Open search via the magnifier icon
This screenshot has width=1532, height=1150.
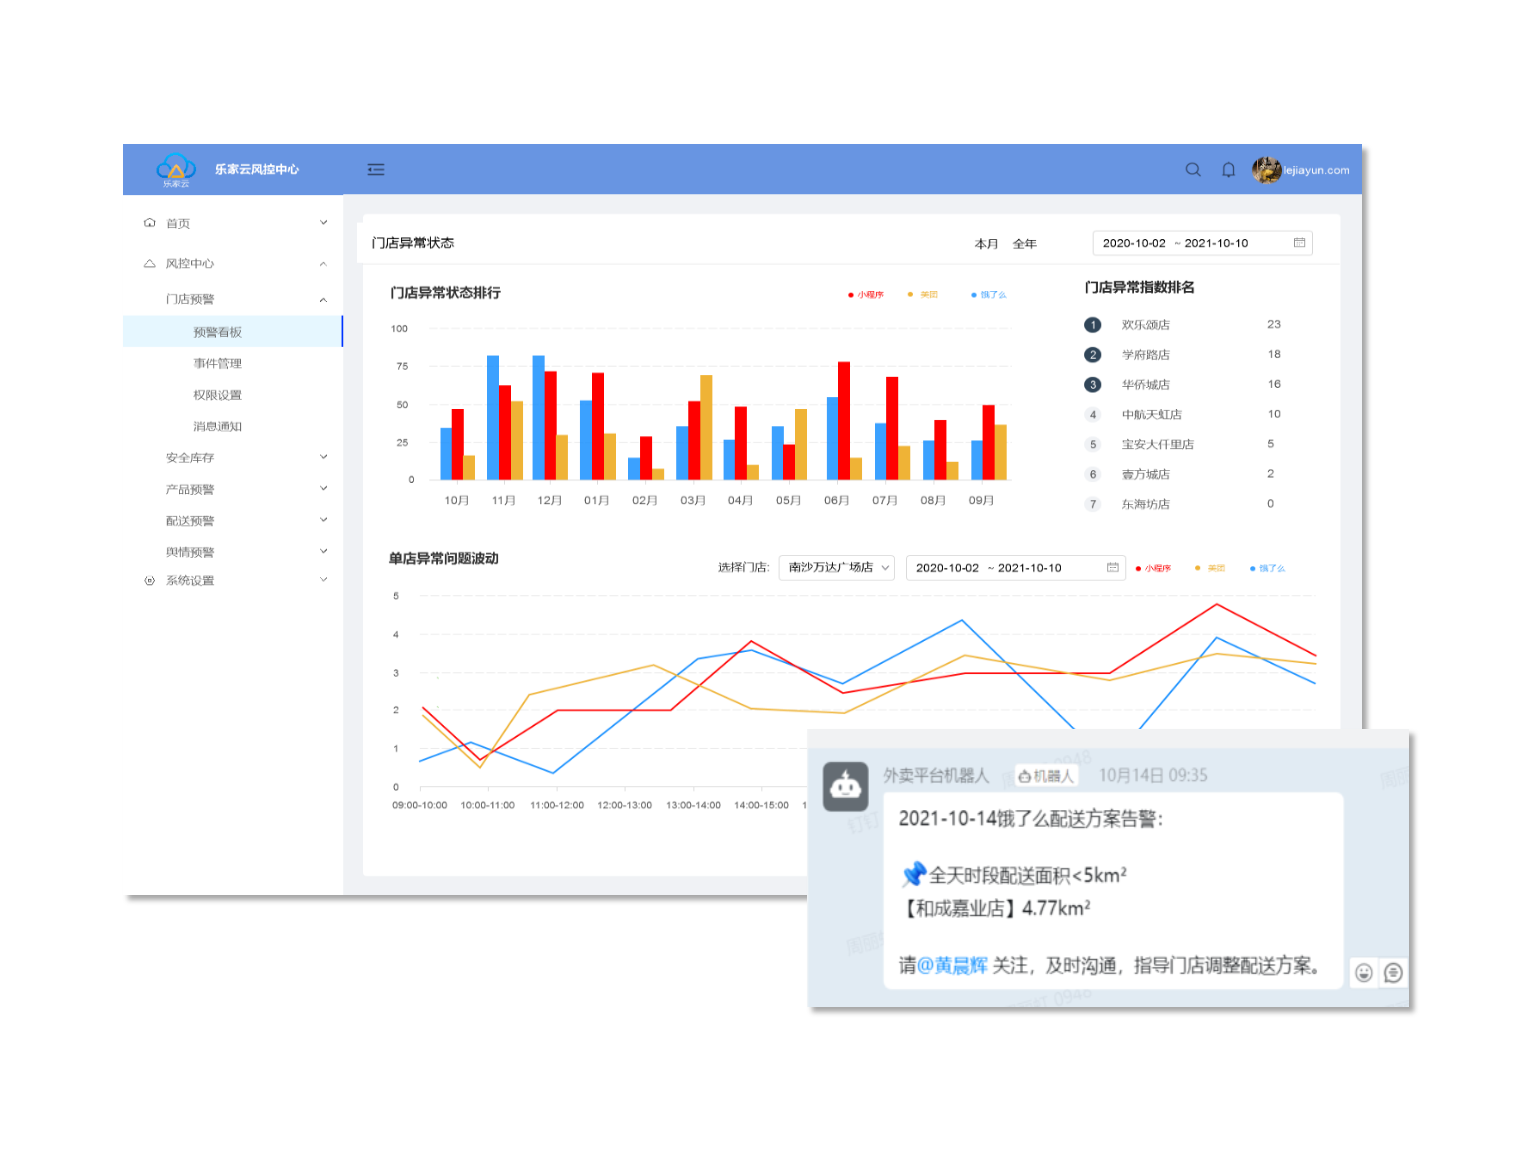pos(1193,170)
